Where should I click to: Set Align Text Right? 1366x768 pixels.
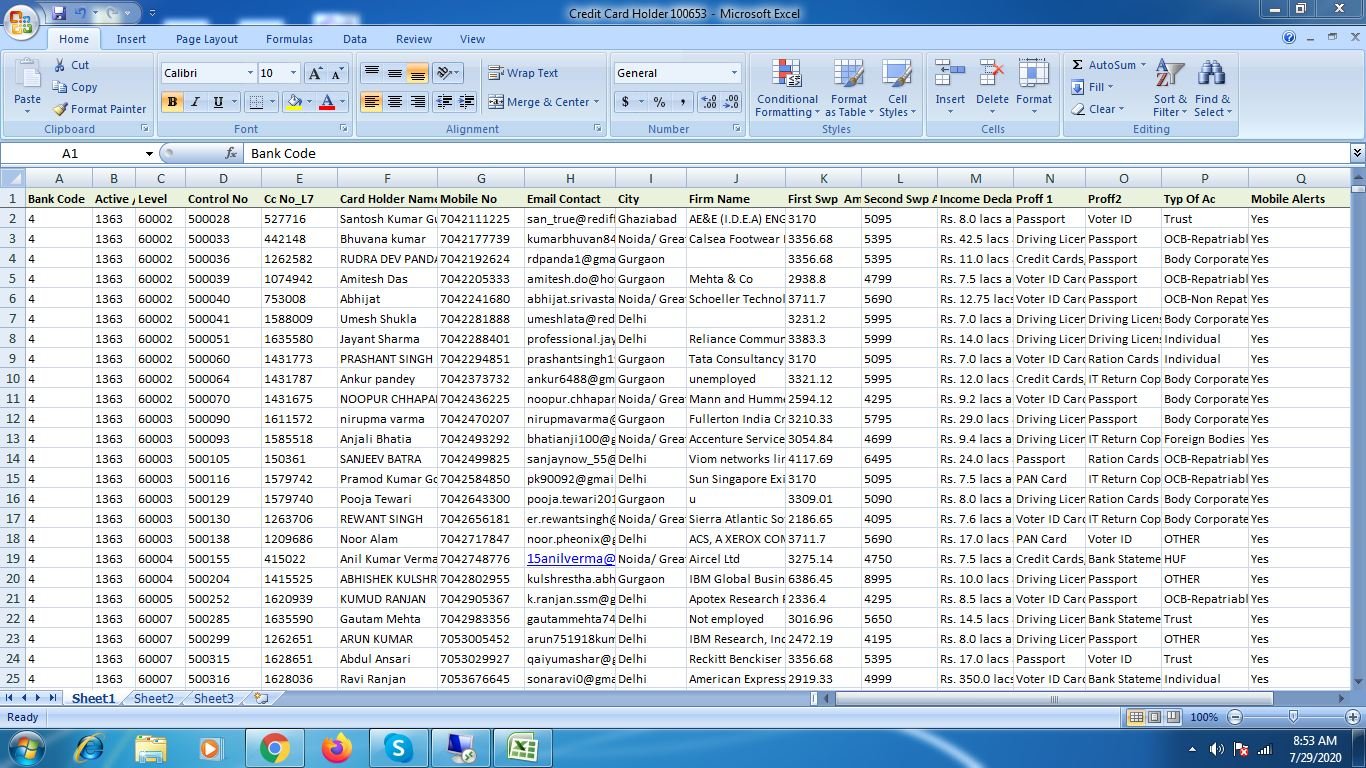pyautogui.click(x=417, y=102)
